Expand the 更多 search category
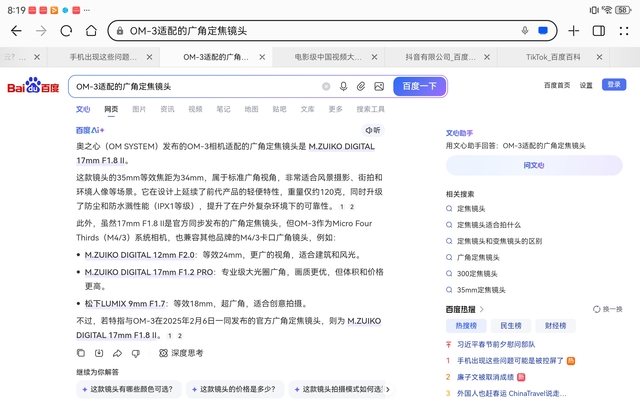The image size is (640, 400). [335, 109]
